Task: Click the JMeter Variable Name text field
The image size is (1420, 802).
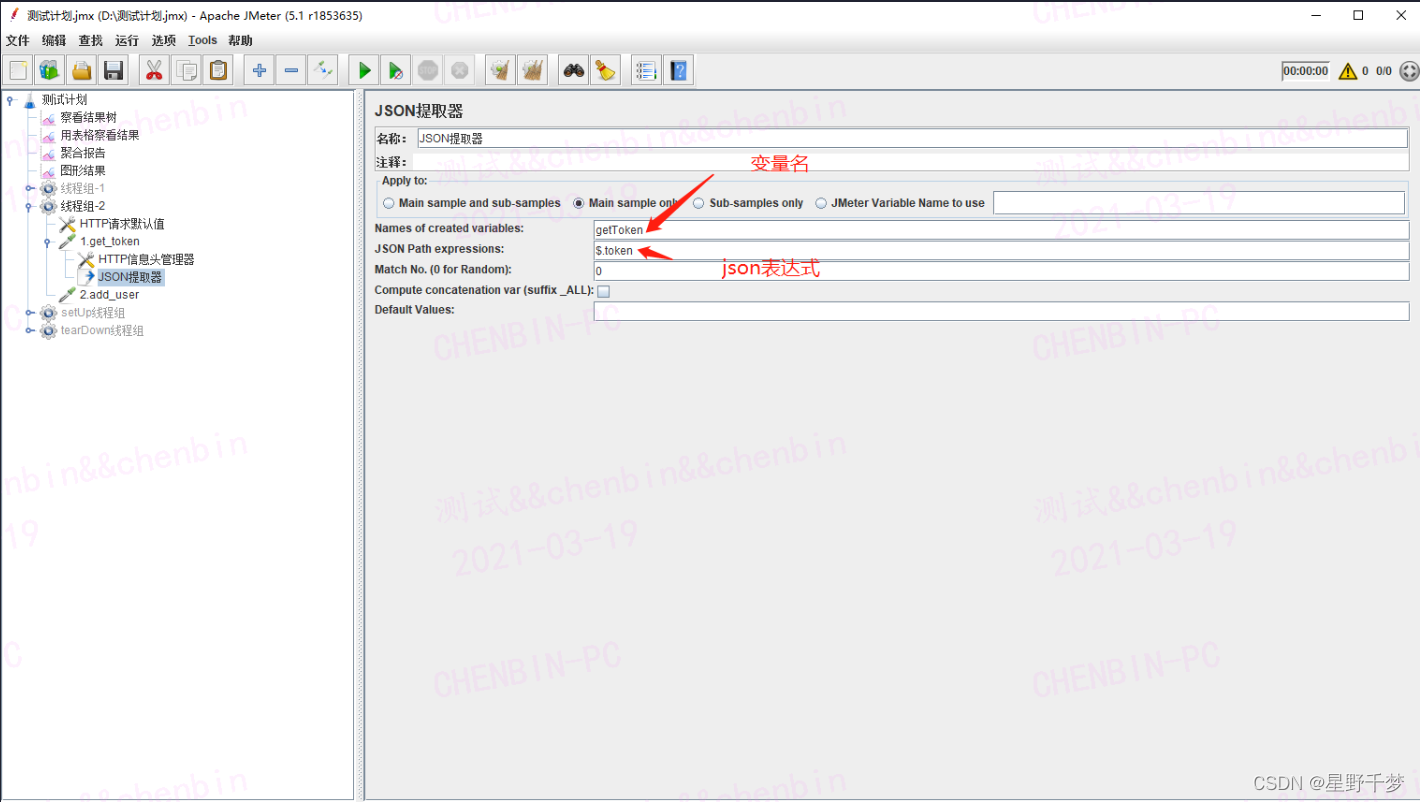Action: click(x=1198, y=203)
